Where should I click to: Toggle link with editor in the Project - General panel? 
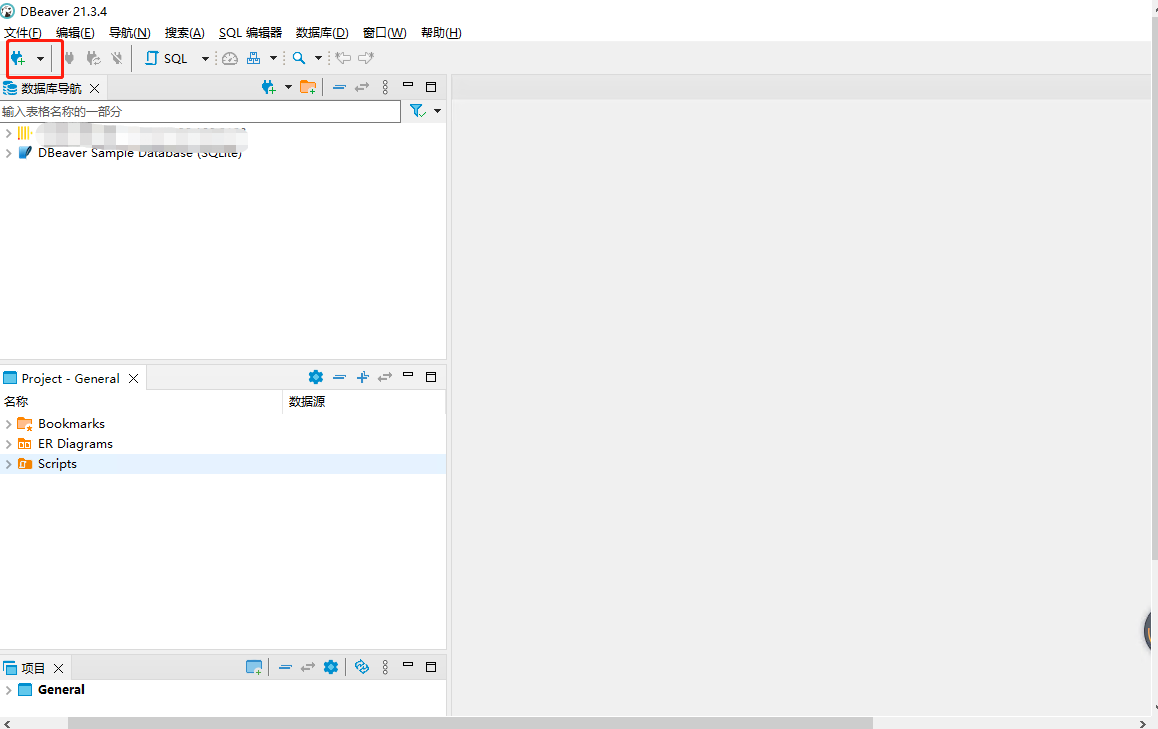(x=385, y=377)
